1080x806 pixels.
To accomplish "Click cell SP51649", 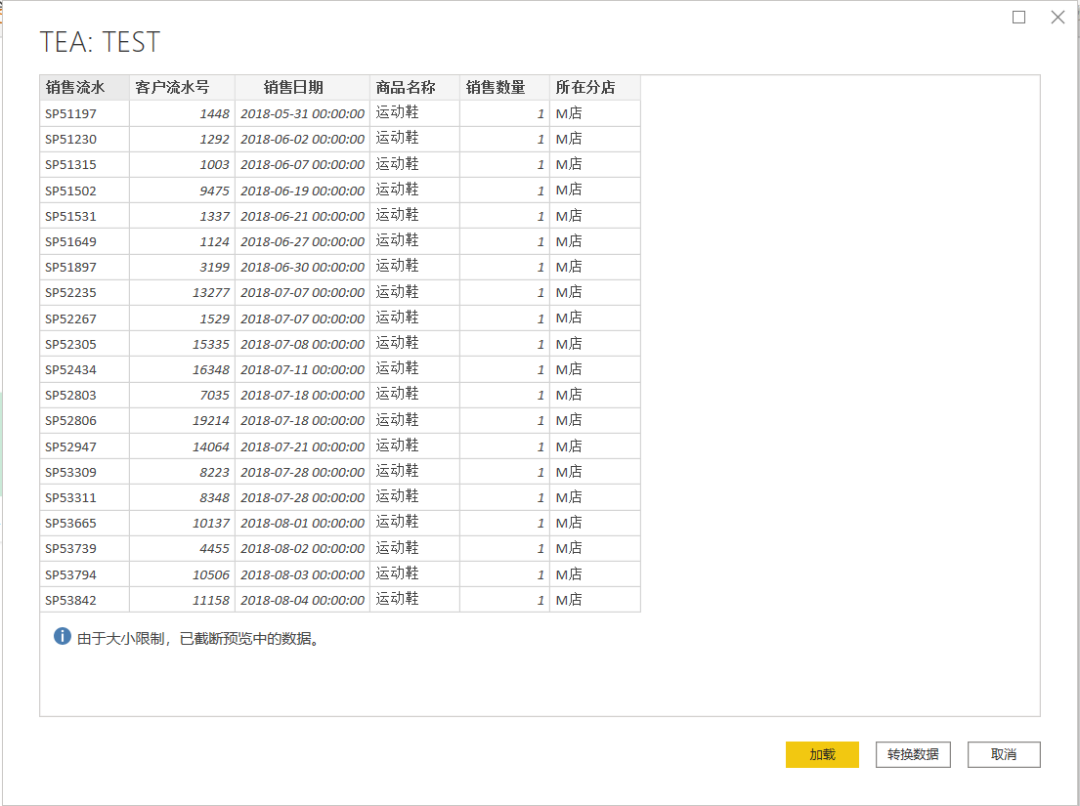I will tap(85, 242).
